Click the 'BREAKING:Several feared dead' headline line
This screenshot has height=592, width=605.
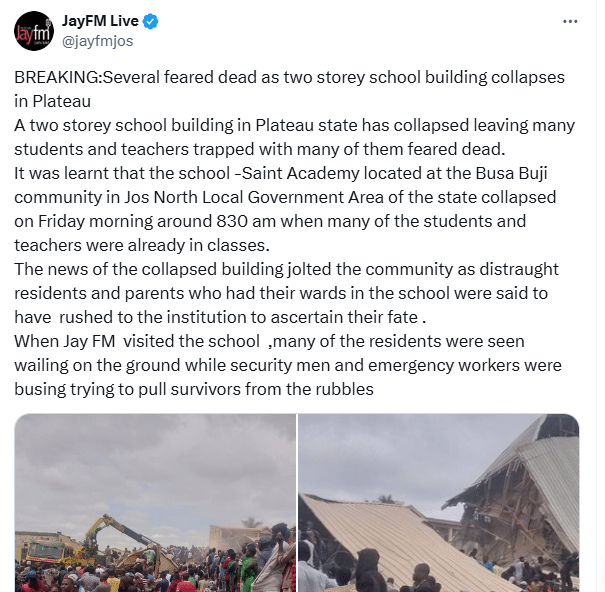point(289,77)
